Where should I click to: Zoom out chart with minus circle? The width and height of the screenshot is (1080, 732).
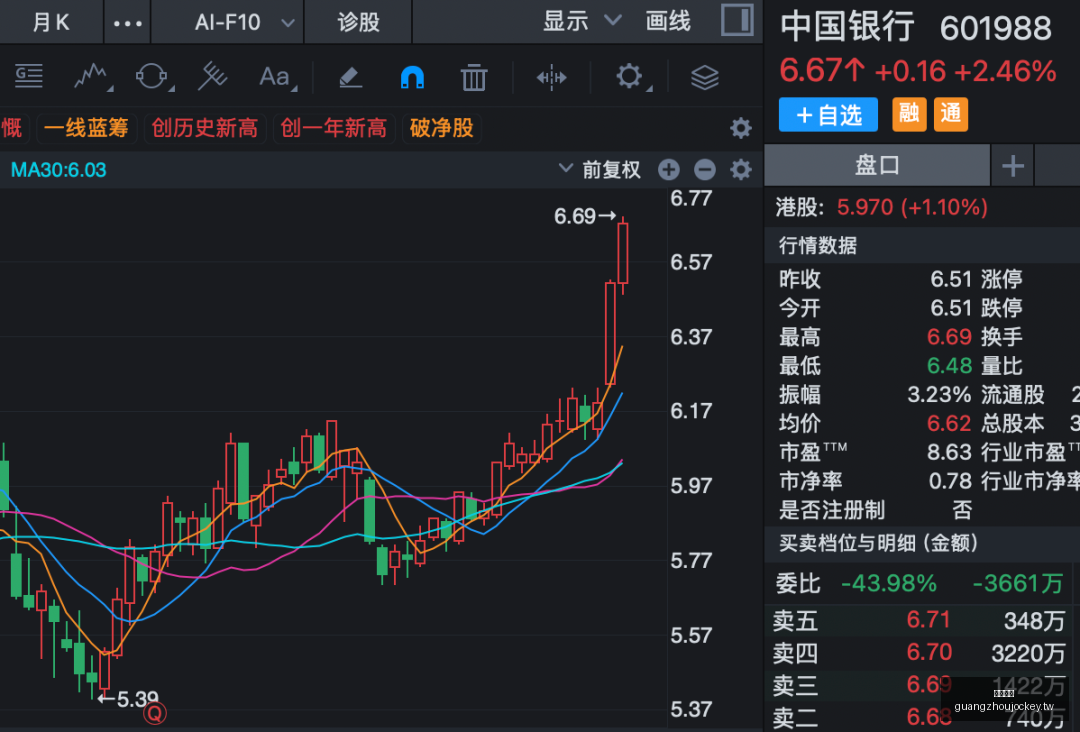tap(705, 169)
